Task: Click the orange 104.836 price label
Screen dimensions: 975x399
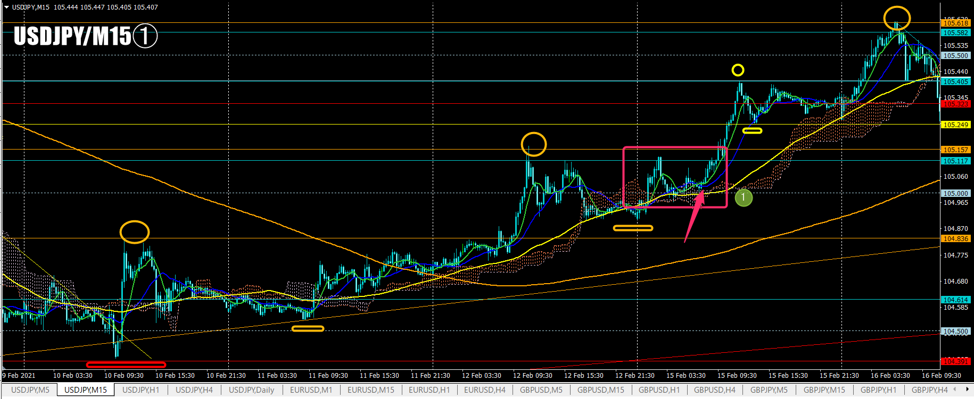Action: tap(956, 239)
